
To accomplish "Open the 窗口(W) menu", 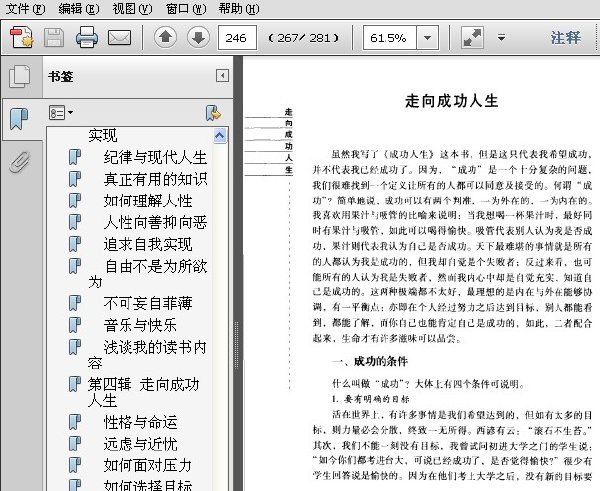I will pyautogui.click(x=186, y=8).
